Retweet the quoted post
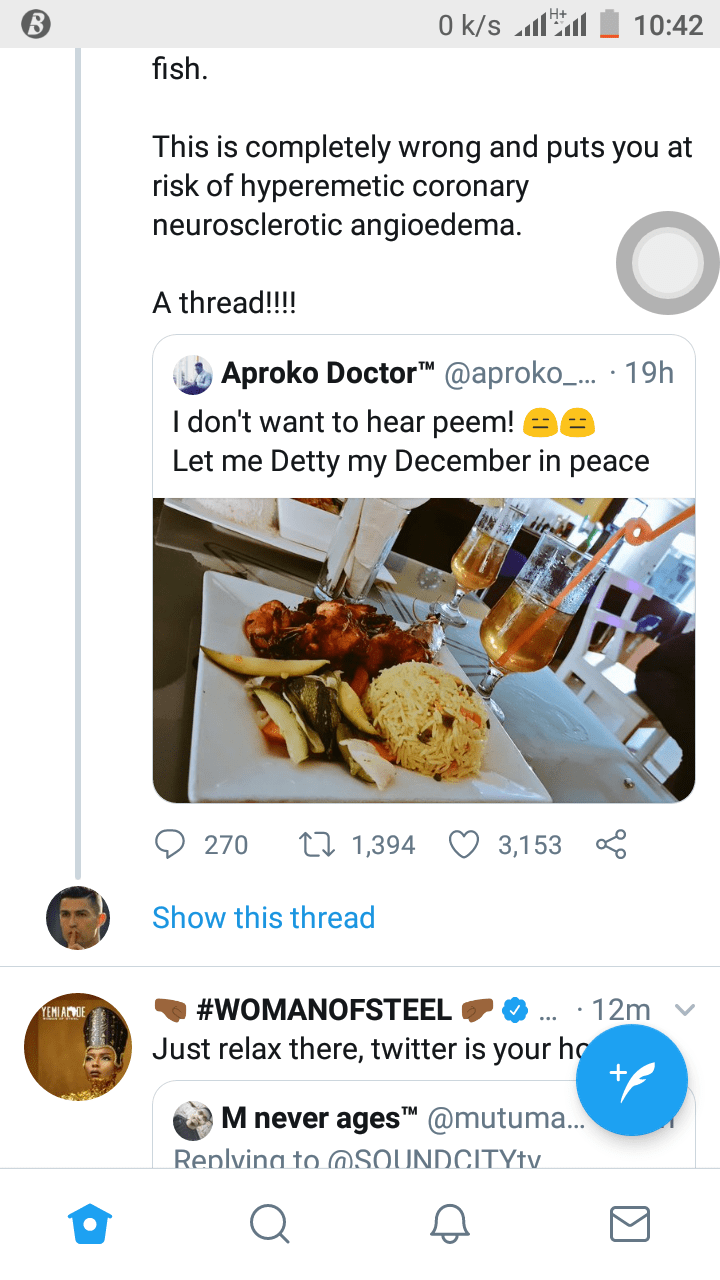Image resolution: width=720 pixels, height=1280 pixels. [317, 845]
